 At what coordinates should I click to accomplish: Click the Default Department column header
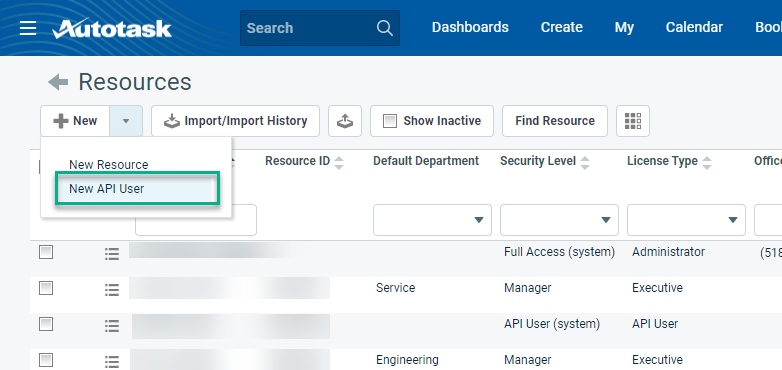point(426,161)
